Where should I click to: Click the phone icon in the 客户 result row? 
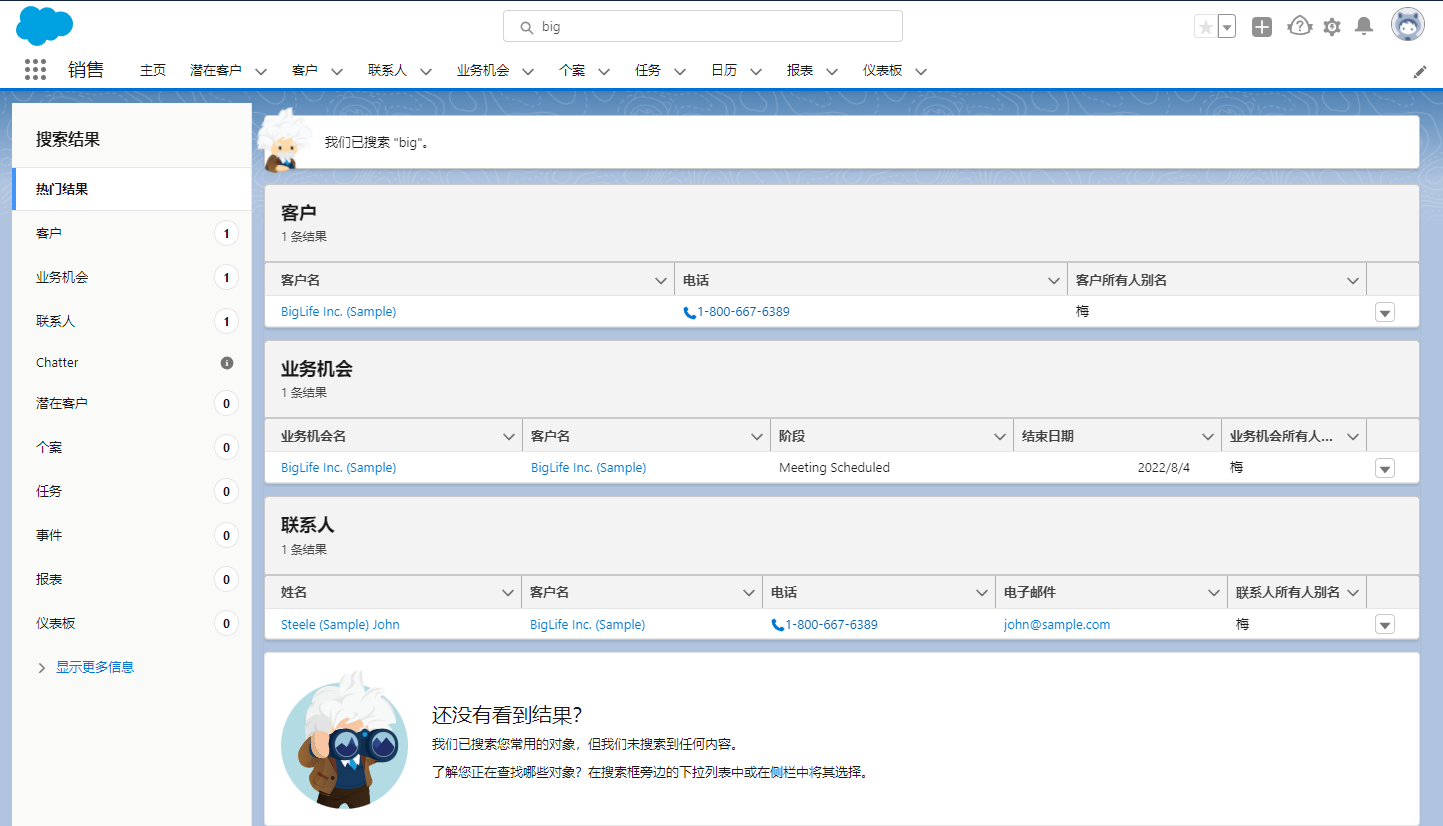pyautogui.click(x=689, y=312)
